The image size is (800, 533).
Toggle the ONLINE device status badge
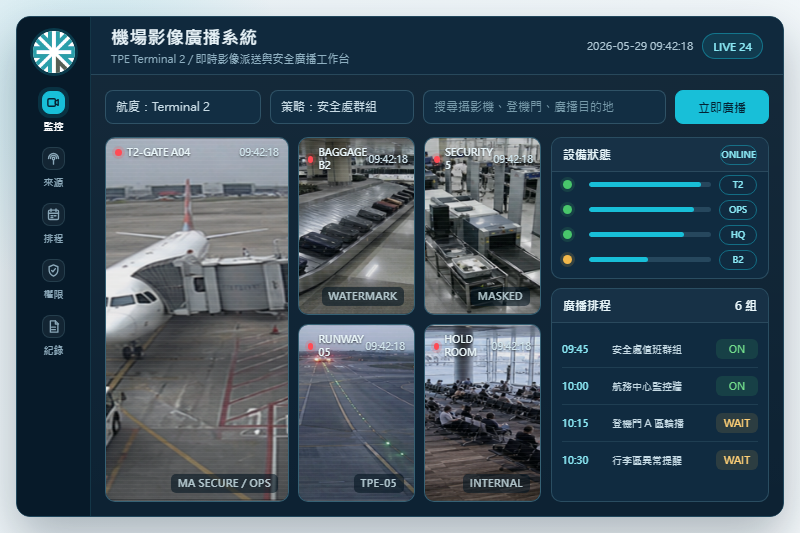[x=738, y=155]
